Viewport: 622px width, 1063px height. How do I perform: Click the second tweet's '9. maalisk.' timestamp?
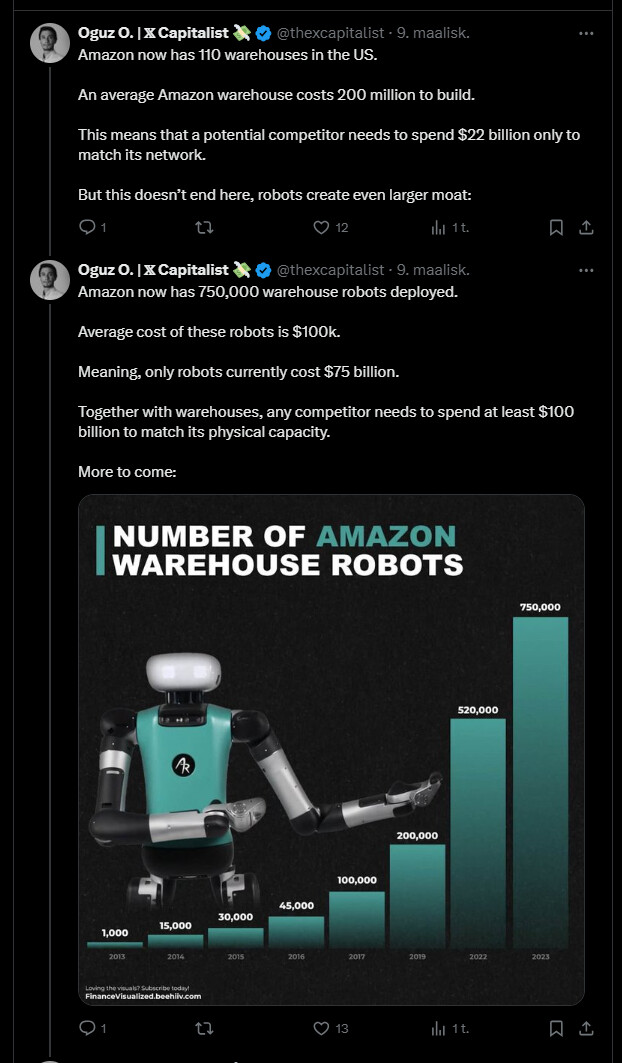pyautogui.click(x=433, y=270)
